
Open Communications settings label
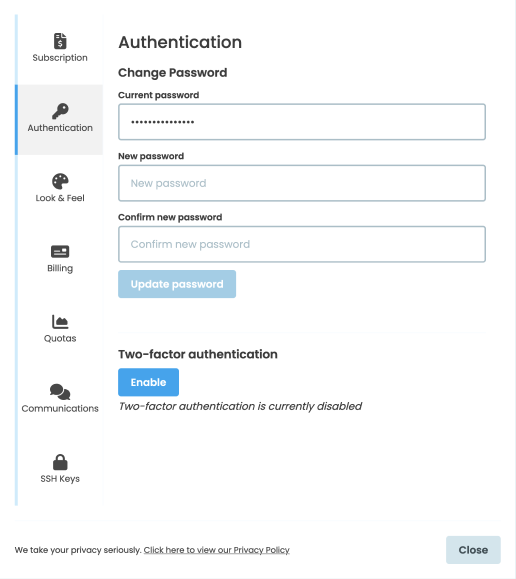point(60,409)
